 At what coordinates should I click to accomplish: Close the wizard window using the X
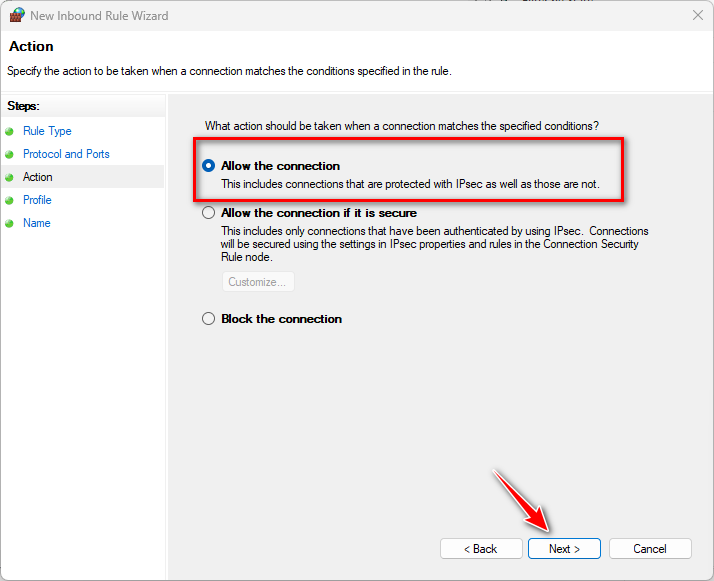[x=697, y=16]
